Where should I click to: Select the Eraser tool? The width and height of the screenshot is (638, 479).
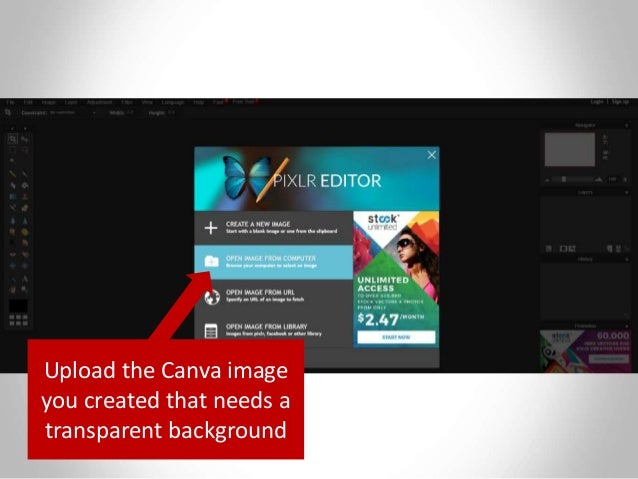(13, 185)
